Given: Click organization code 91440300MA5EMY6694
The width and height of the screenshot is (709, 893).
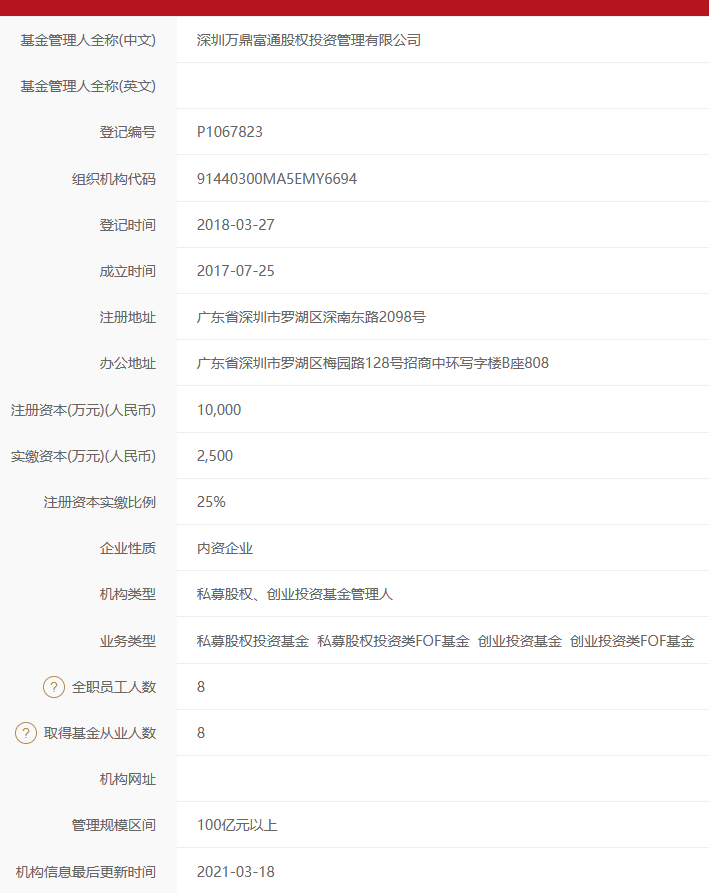Looking at the screenshot, I should (277, 179).
